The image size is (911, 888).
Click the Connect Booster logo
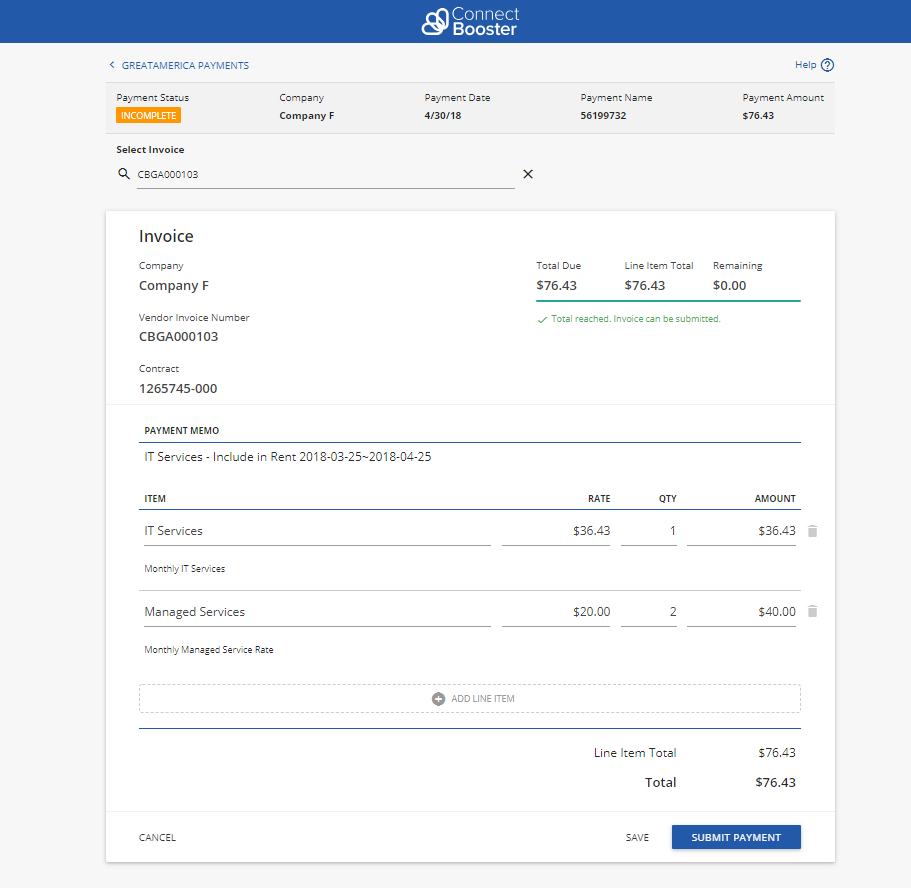coord(470,22)
